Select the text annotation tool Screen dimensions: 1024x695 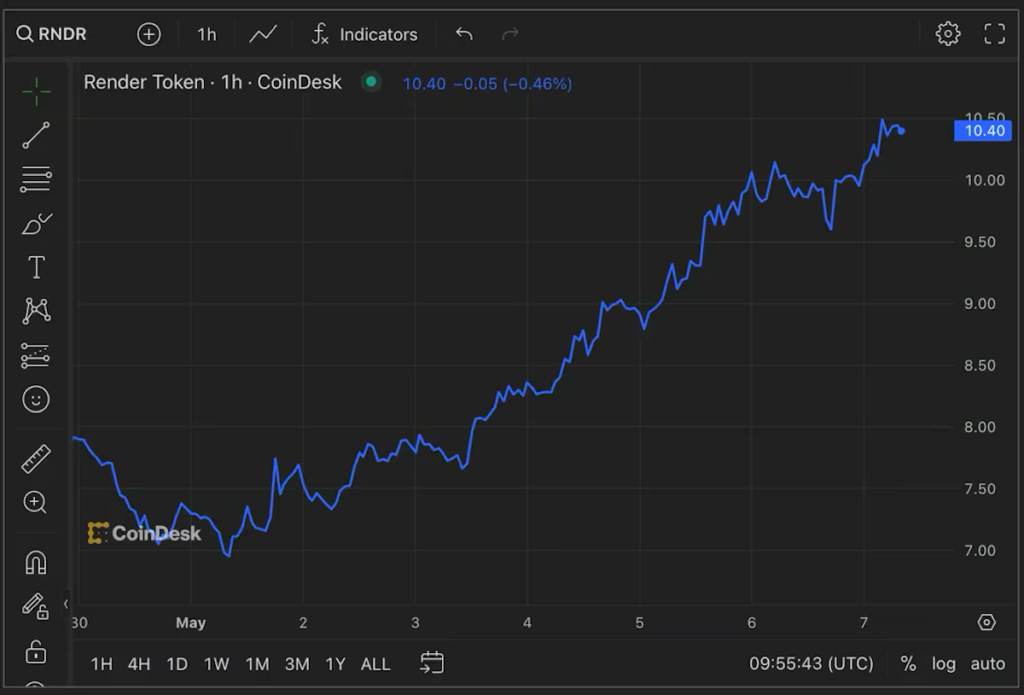click(36, 267)
